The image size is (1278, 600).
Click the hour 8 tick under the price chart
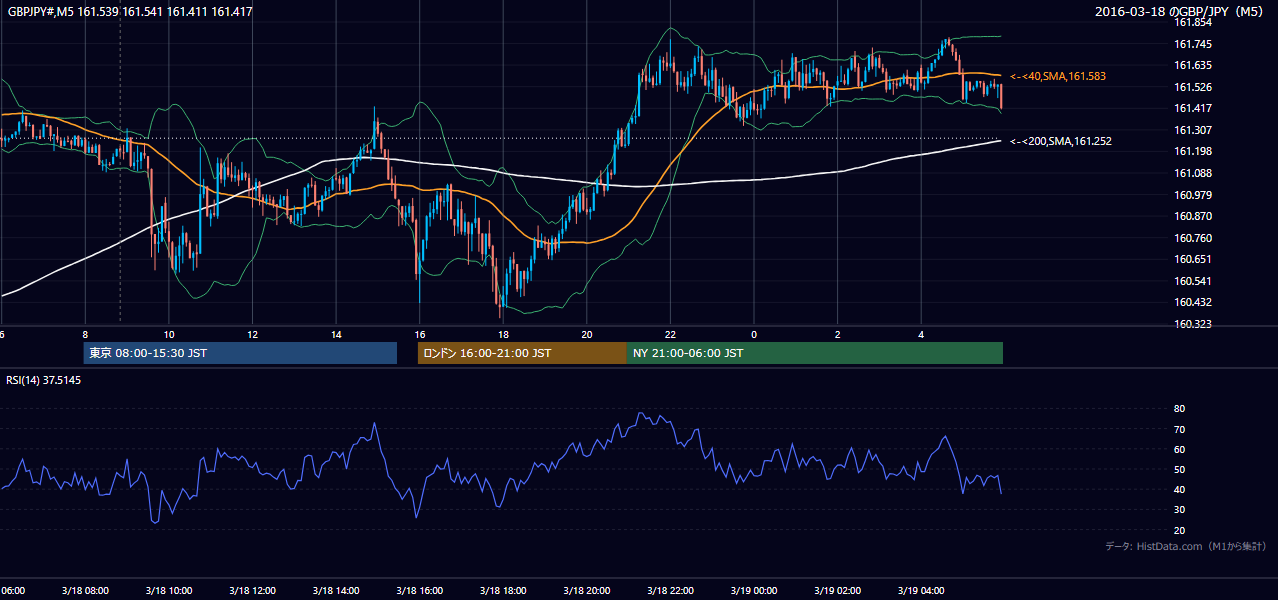(85, 335)
